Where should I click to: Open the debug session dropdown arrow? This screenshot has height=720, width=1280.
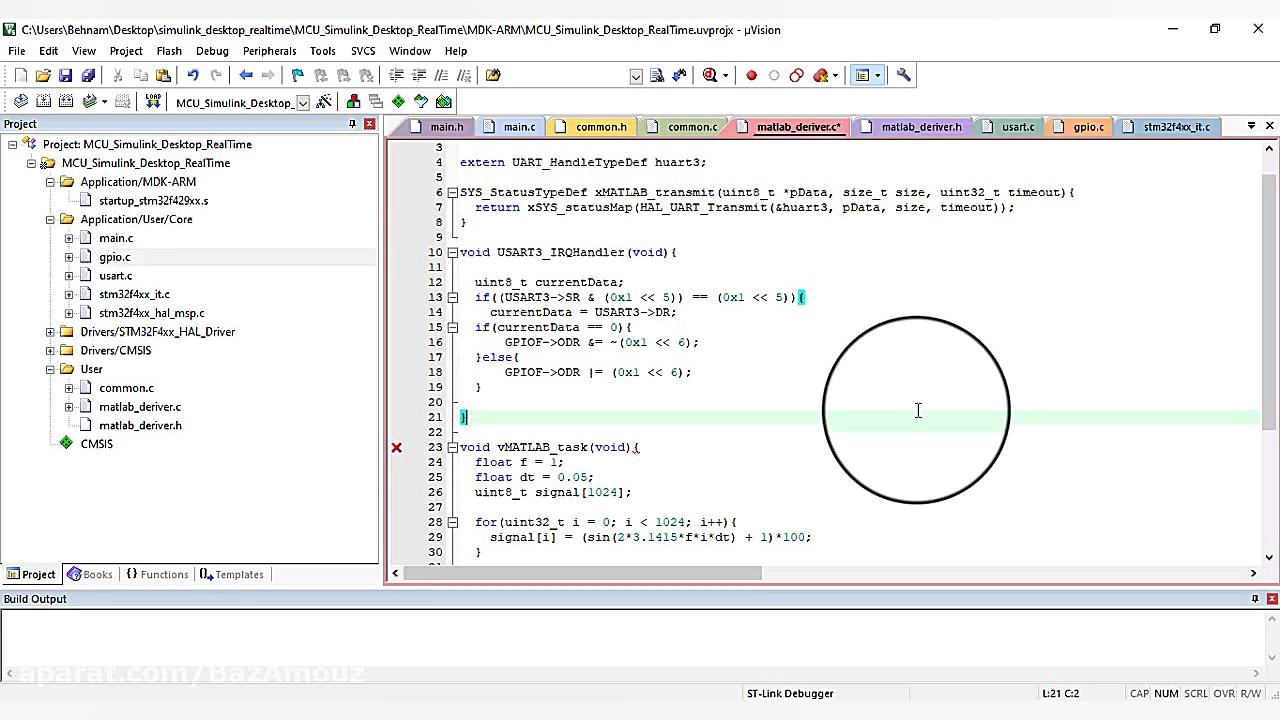[x=724, y=75]
